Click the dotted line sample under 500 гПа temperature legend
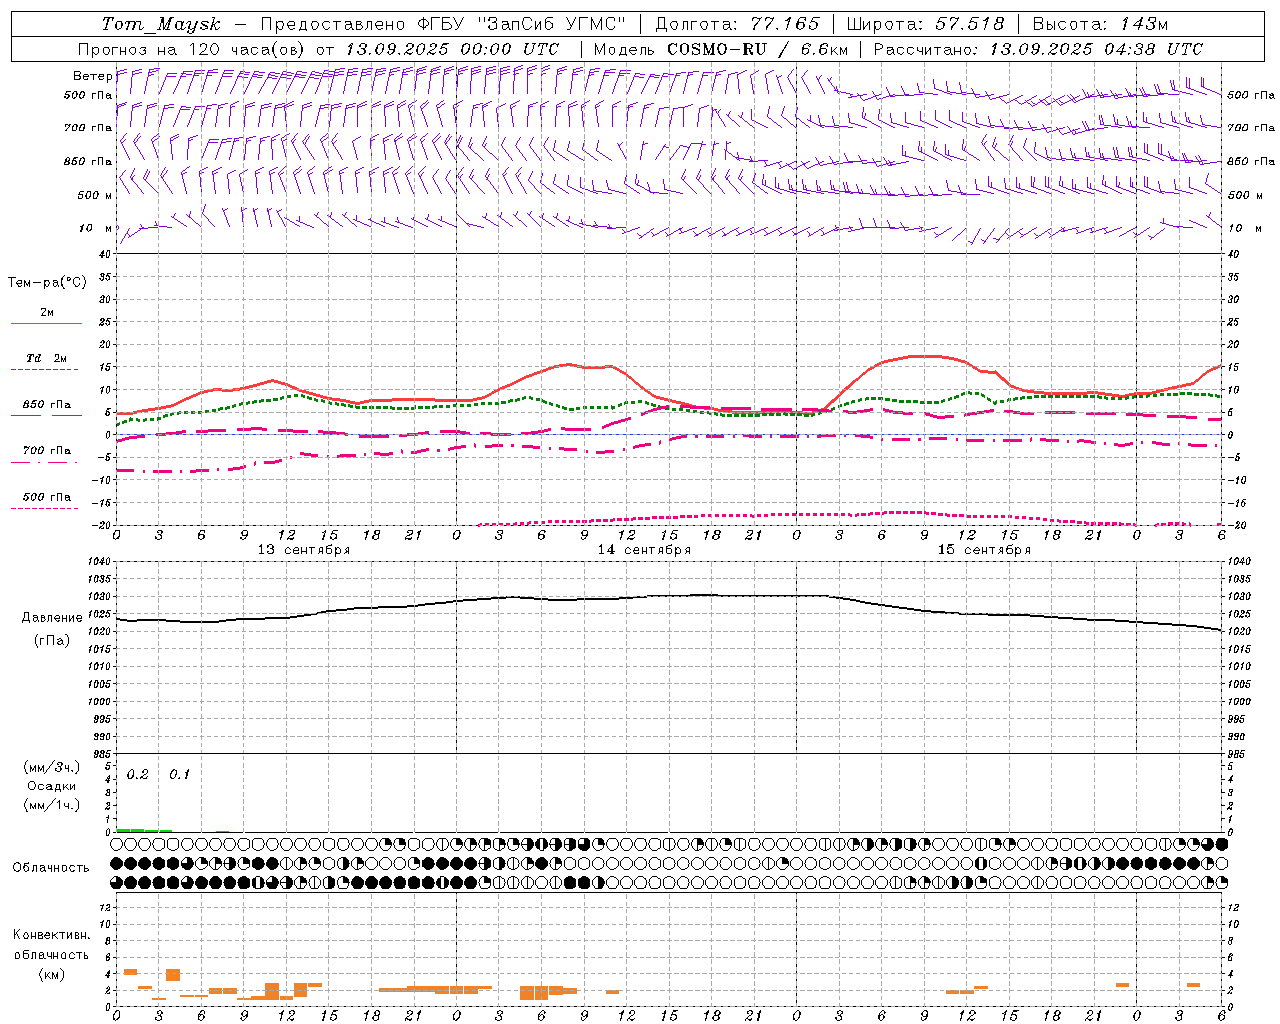Screen dimensions: 1280x1024 click(45, 508)
